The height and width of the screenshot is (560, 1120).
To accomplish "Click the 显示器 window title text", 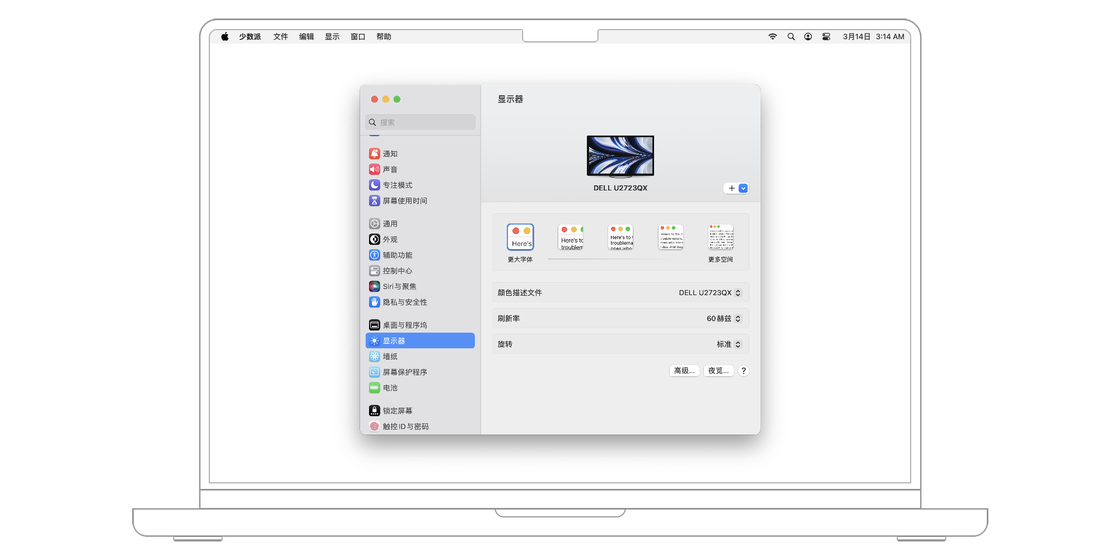I will tap(511, 99).
